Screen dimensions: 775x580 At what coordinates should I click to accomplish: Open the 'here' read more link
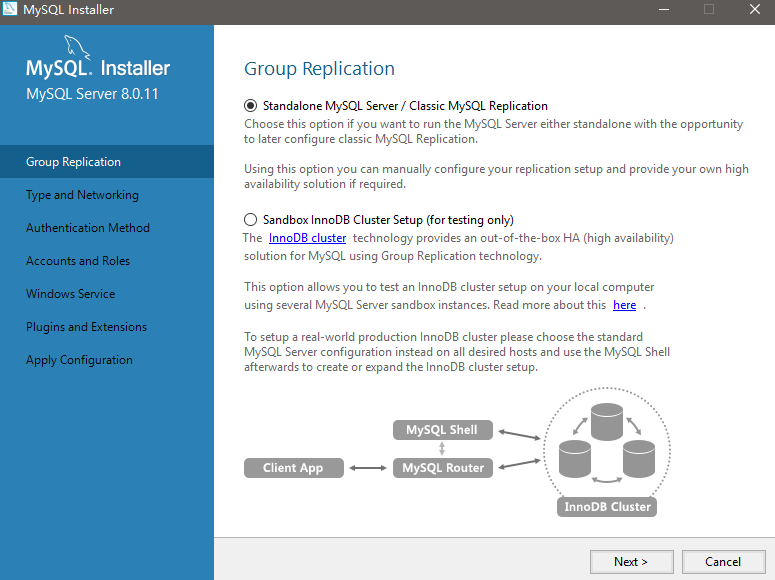(624, 305)
